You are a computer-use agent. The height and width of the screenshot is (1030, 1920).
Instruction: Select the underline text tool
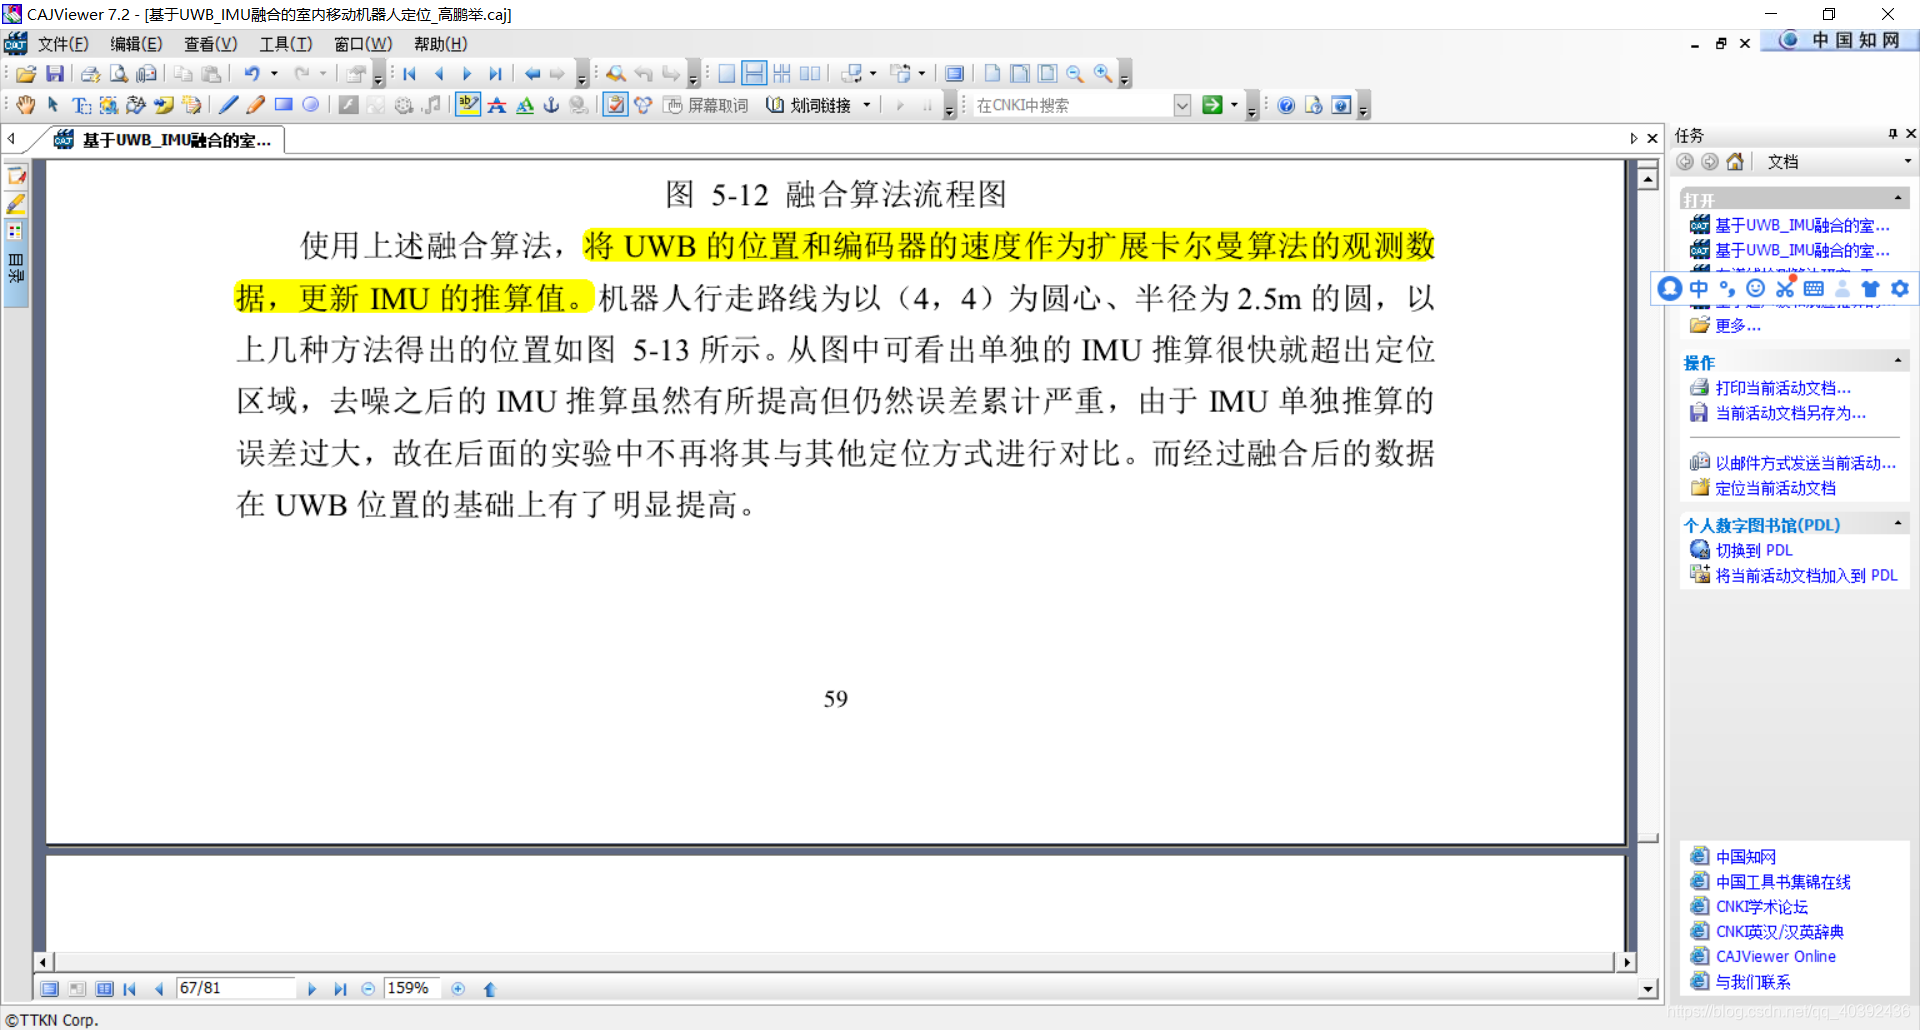(x=524, y=105)
